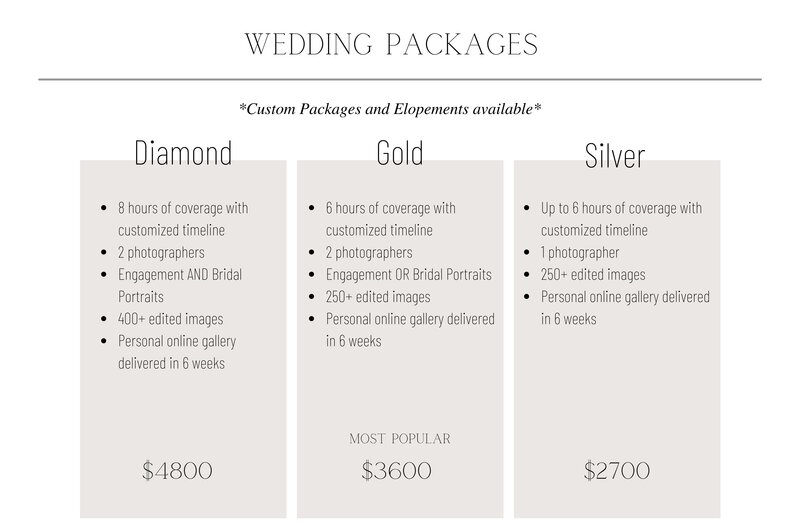Click 'Engagement OR Bridal Portraits' item
Viewport: 800px width, 528px height.
(x=409, y=274)
